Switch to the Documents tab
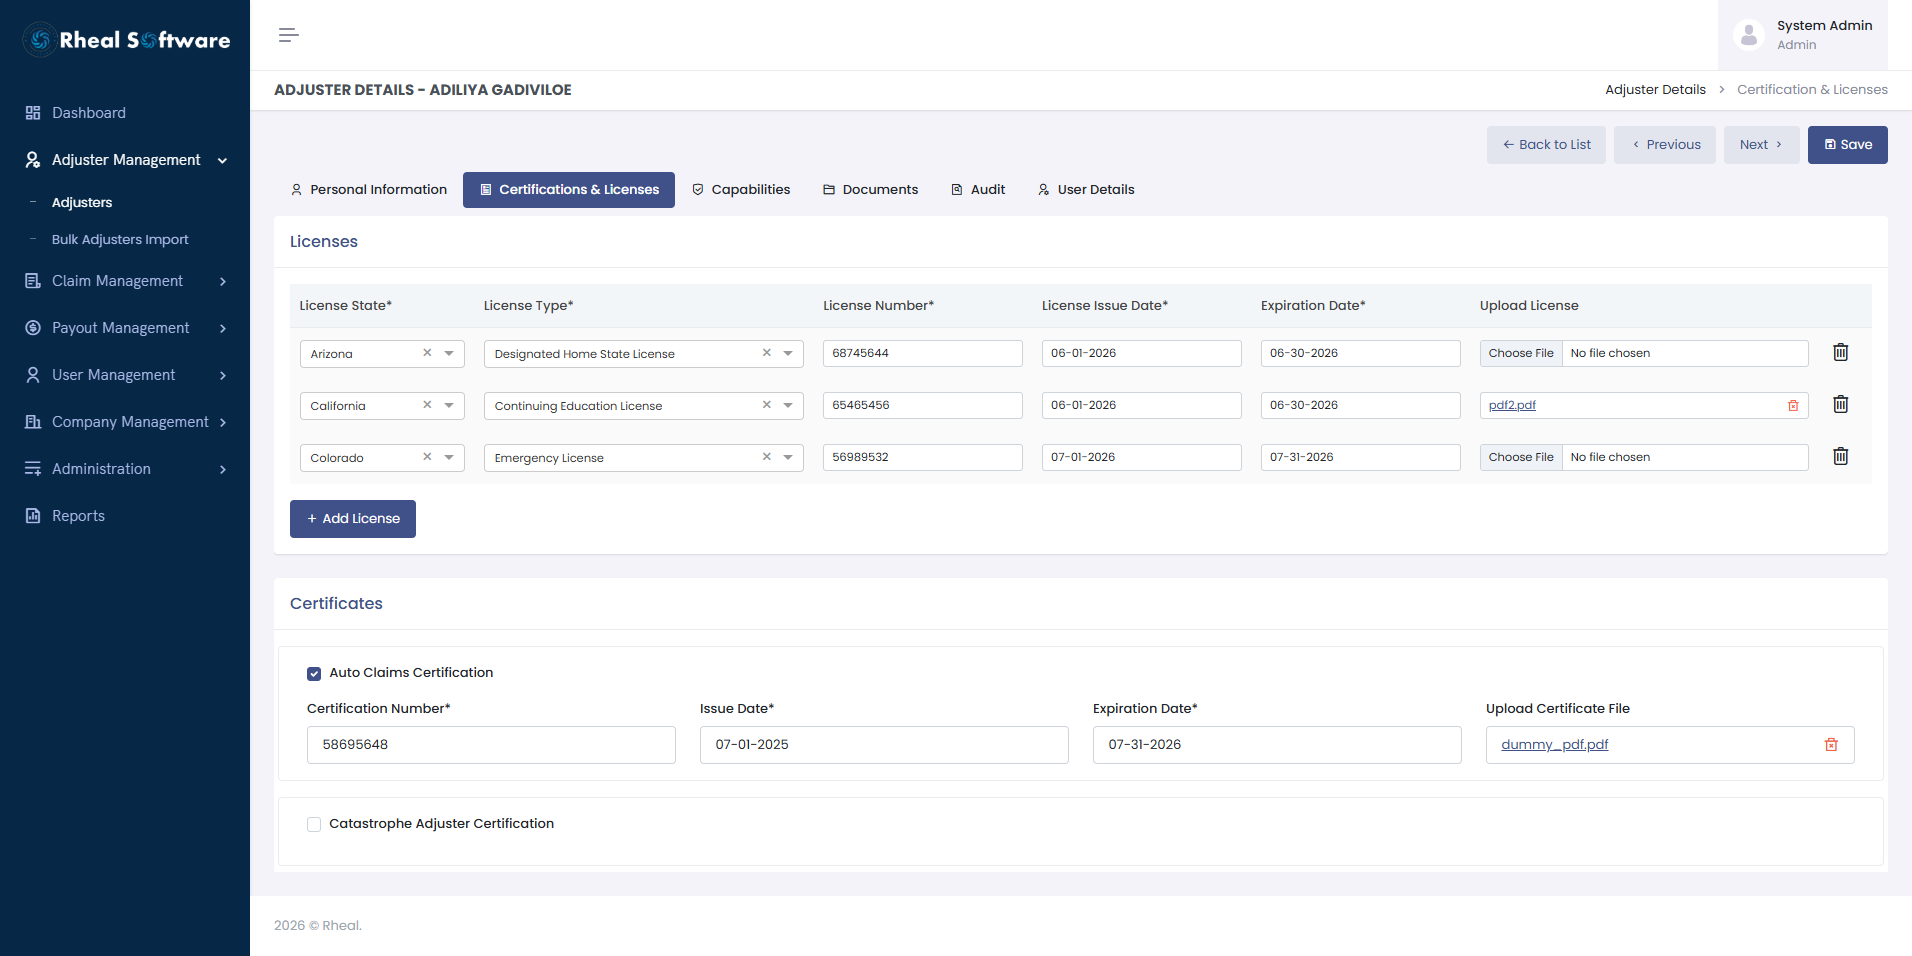This screenshot has height=956, width=1912. [870, 190]
